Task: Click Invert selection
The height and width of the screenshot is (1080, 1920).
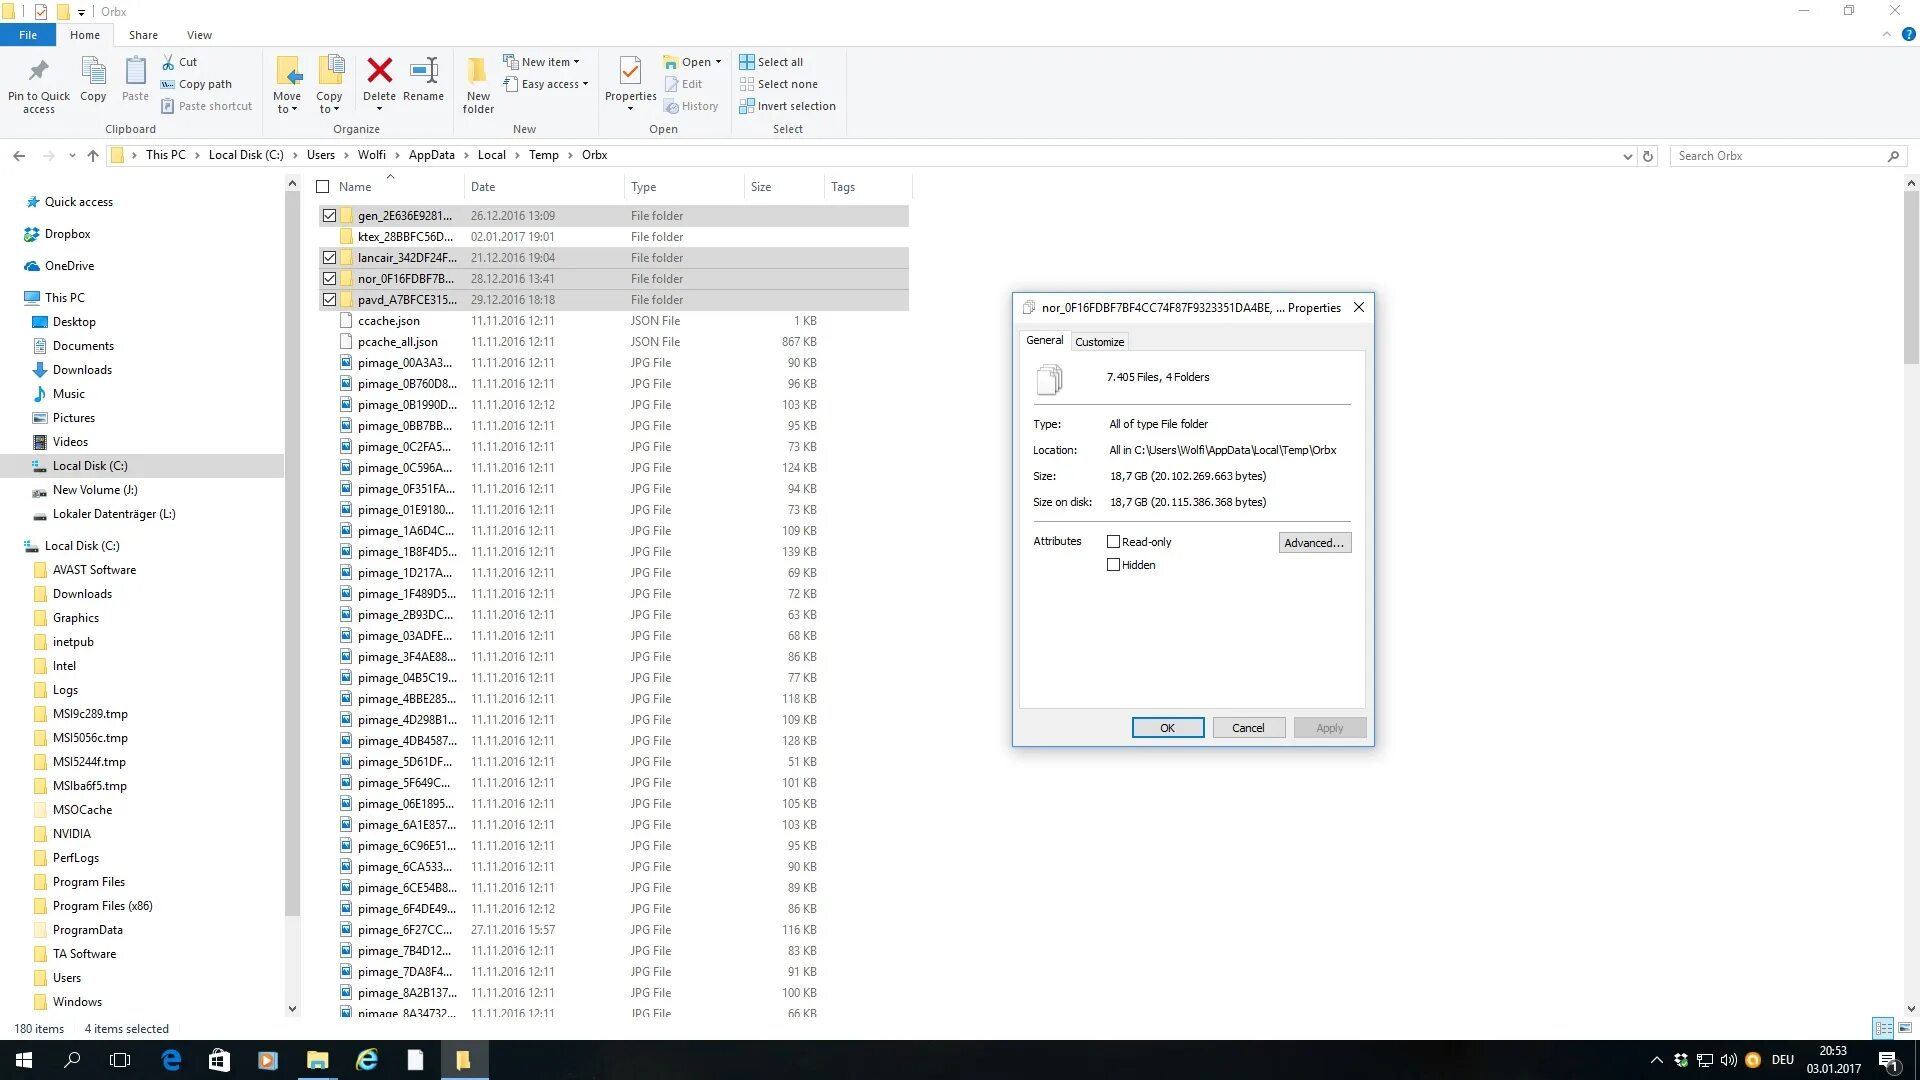Action: 787,106
